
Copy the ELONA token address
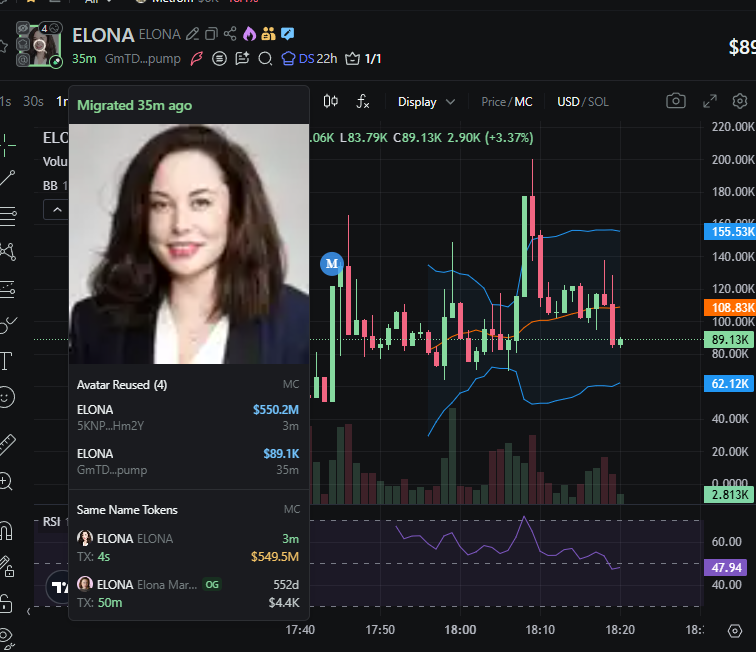tap(211, 34)
